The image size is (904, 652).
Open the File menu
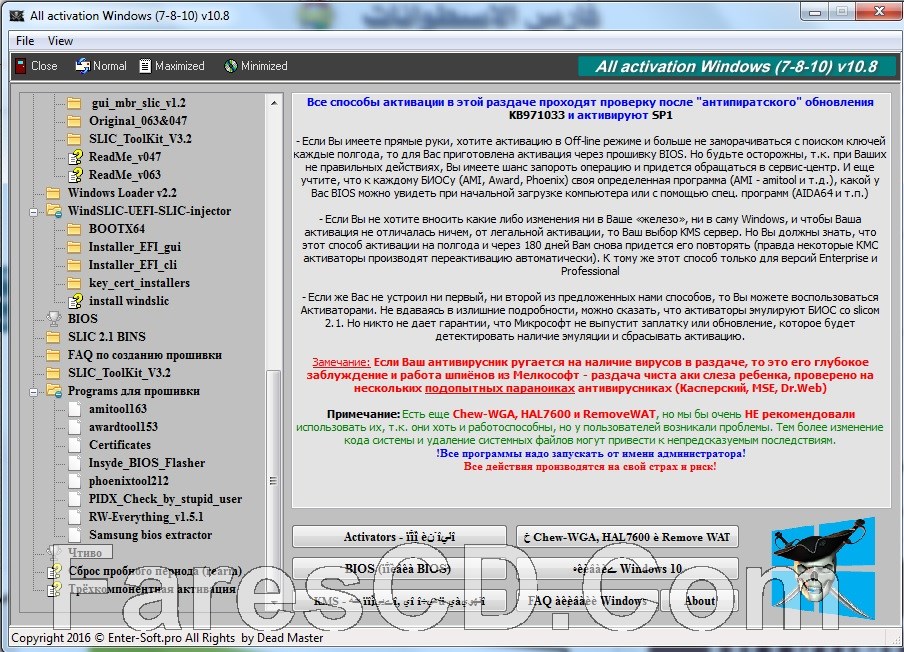[x=25, y=41]
